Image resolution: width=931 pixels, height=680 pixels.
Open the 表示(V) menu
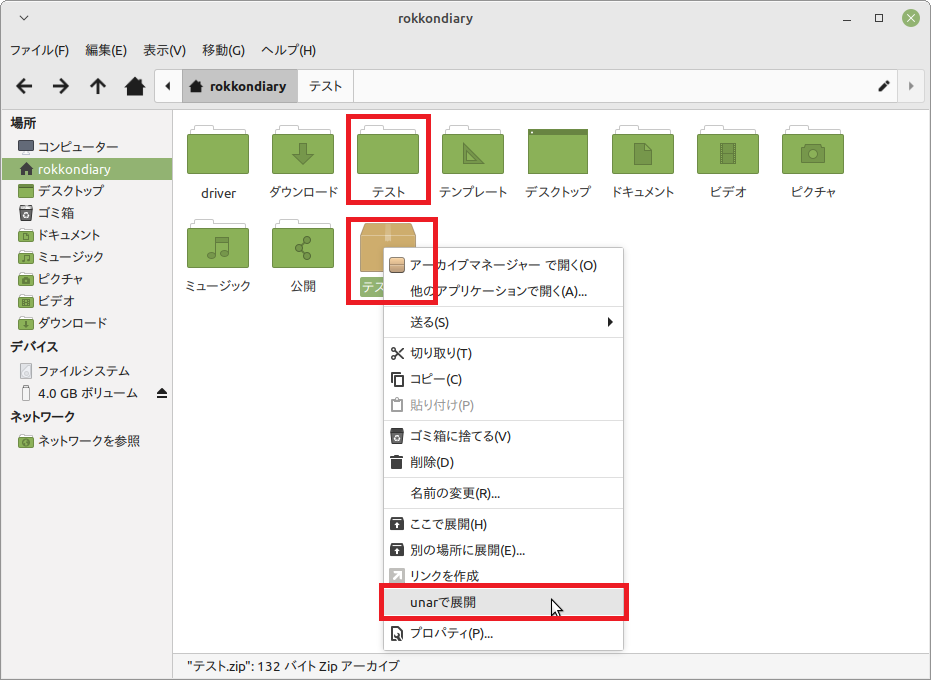pos(164,50)
